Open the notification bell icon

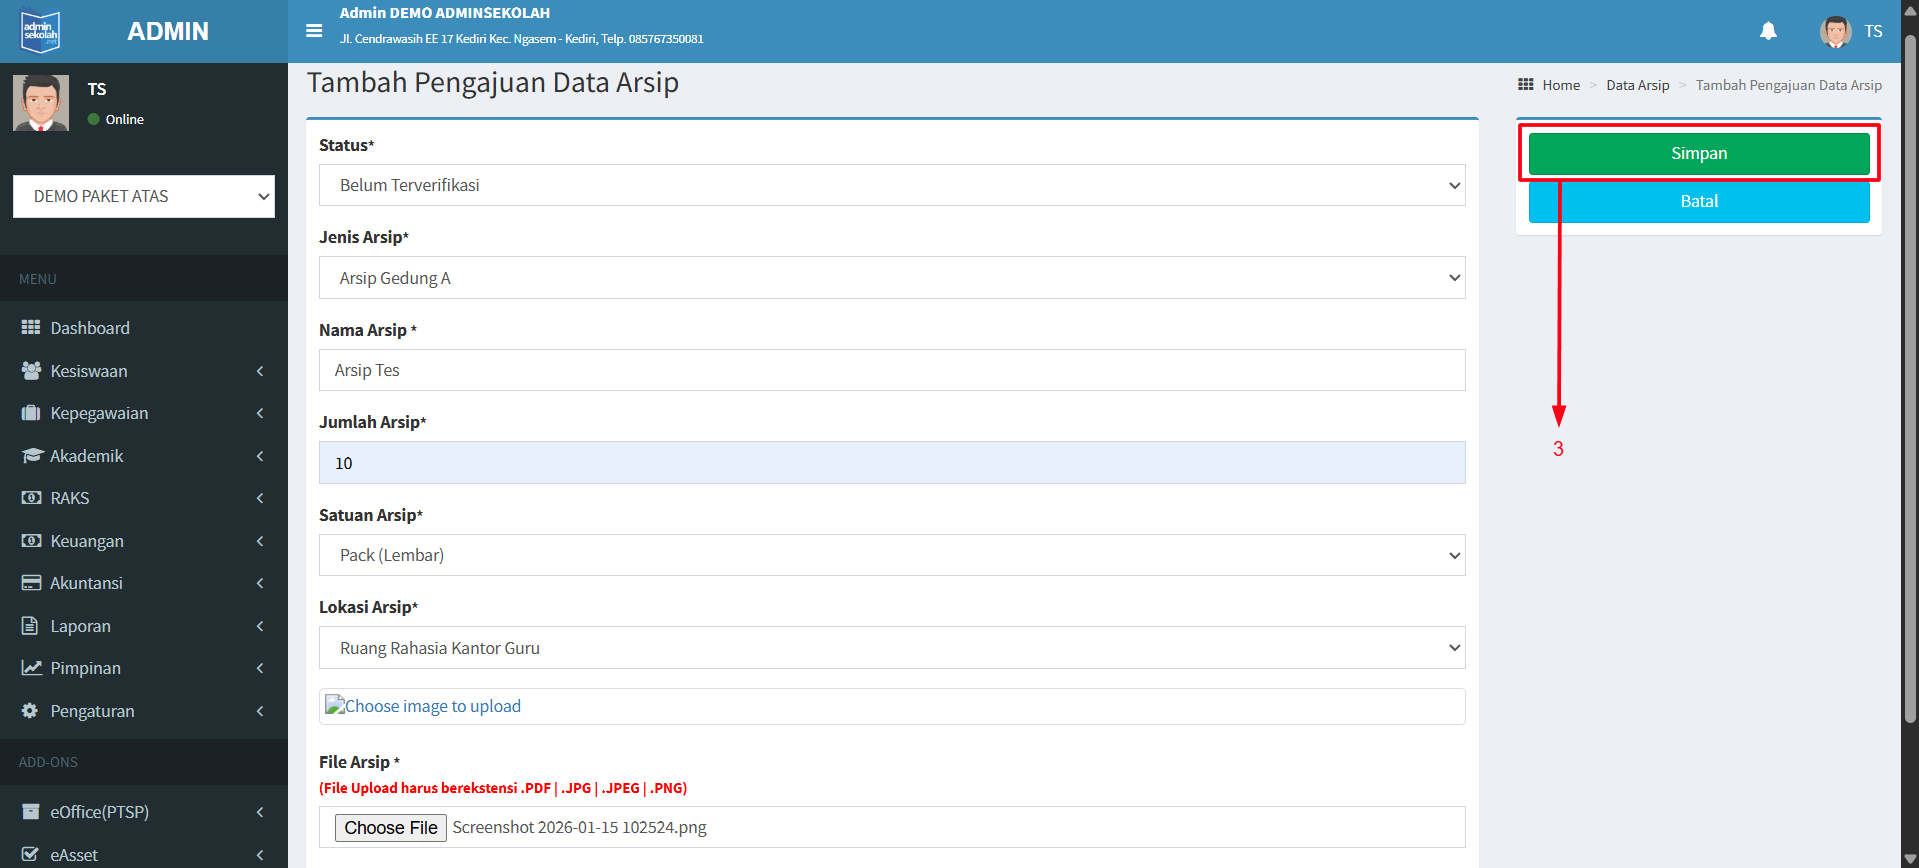tap(1768, 31)
